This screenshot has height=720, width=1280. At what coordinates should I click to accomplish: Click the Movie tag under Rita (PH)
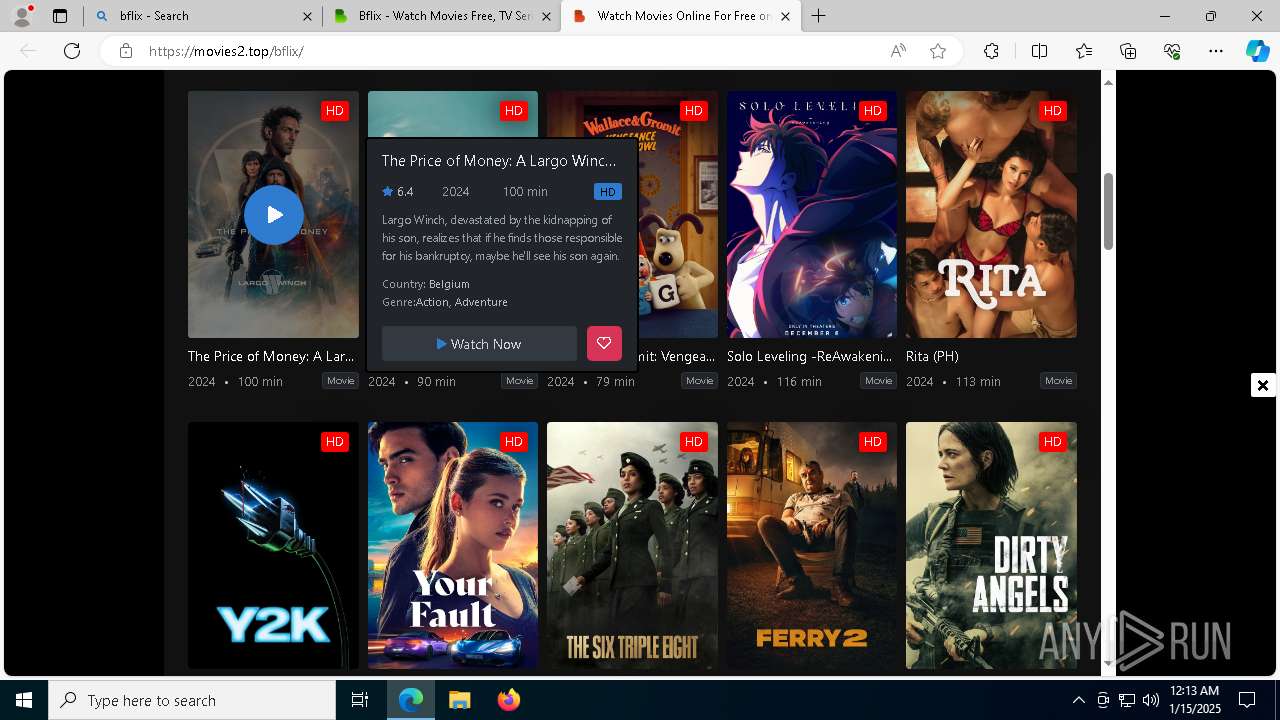pyautogui.click(x=1058, y=381)
